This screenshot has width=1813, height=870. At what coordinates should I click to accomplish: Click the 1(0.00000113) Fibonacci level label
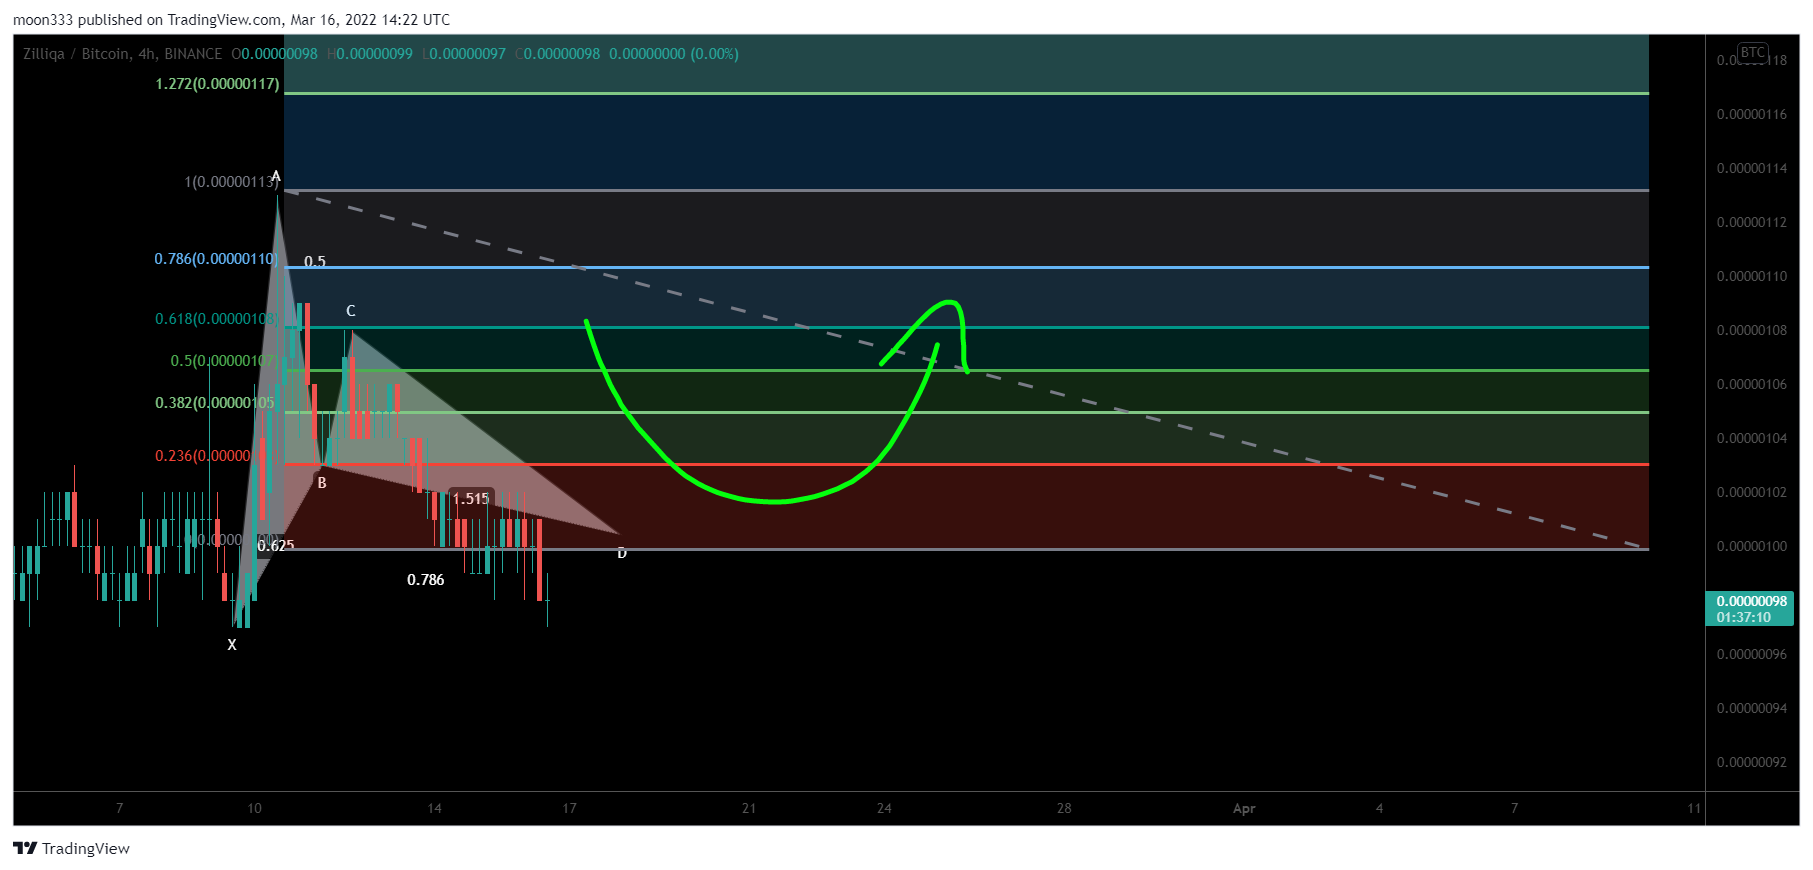point(231,182)
